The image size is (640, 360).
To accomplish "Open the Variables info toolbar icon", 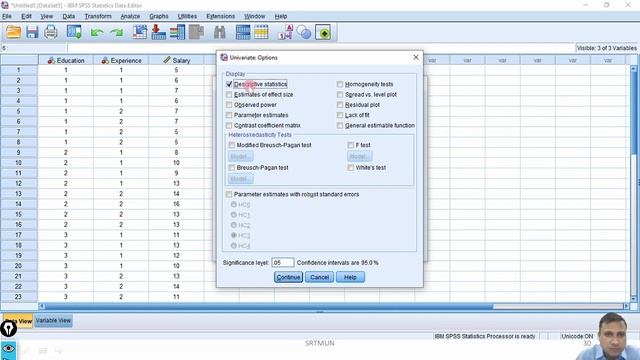I will (178, 32).
